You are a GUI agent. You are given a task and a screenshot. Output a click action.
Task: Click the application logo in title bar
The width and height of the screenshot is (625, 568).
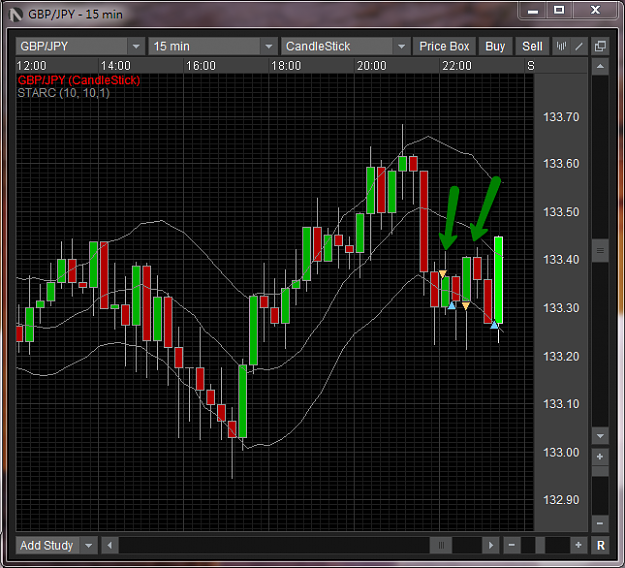(16, 15)
